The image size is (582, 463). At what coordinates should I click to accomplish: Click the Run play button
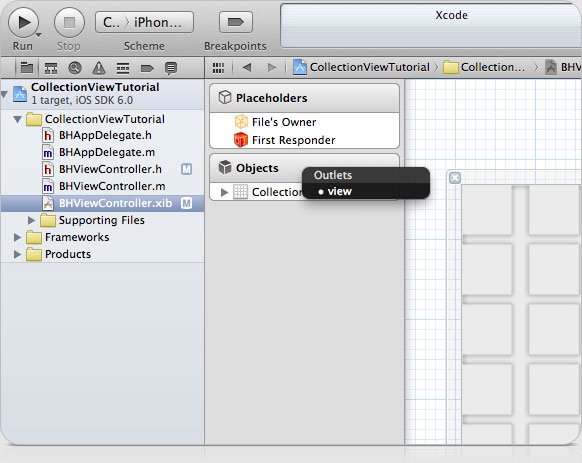(23, 22)
